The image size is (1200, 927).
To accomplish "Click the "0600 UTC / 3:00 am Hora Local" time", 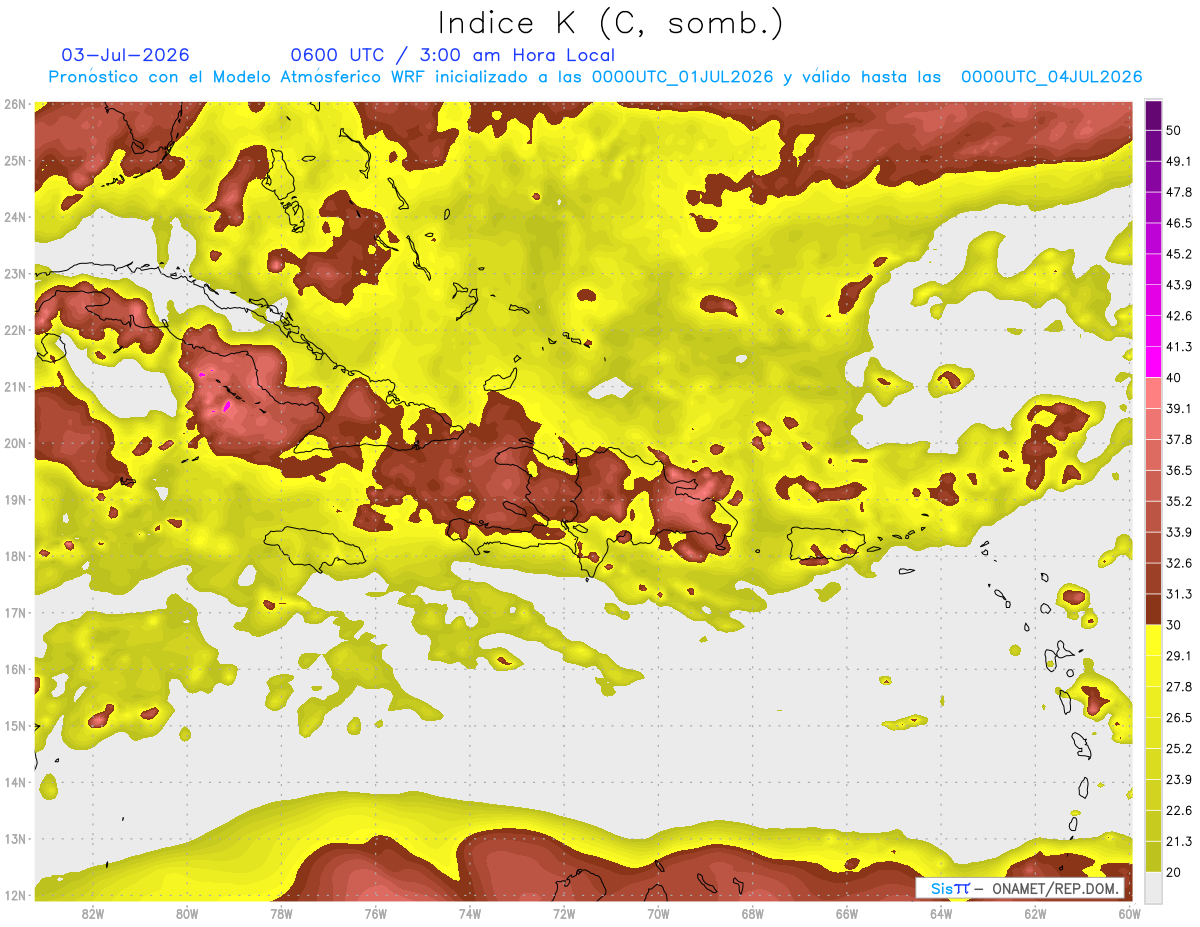I will [x=453, y=55].
